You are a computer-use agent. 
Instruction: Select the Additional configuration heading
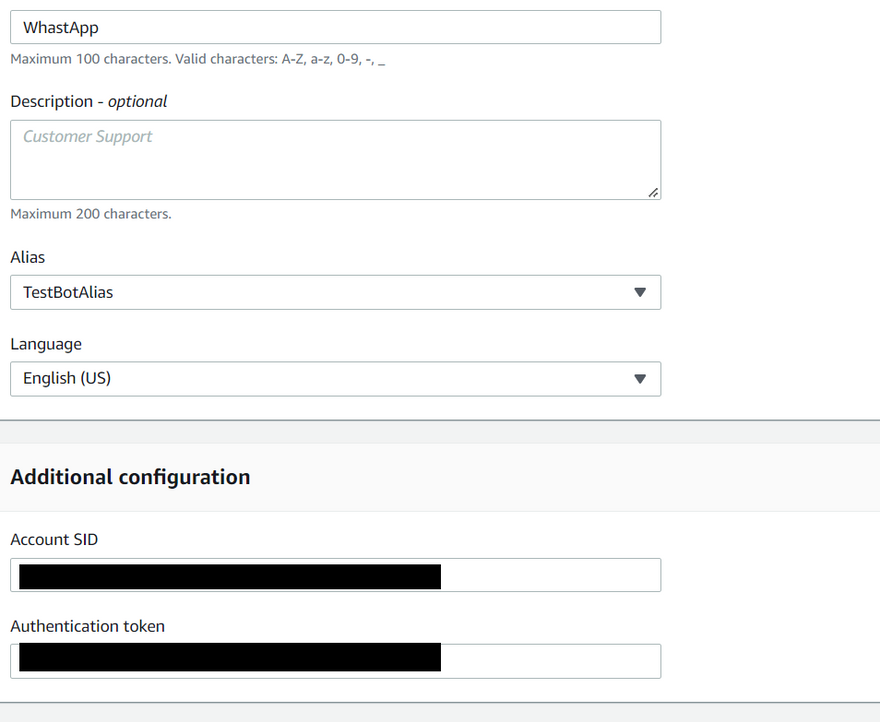click(x=130, y=477)
